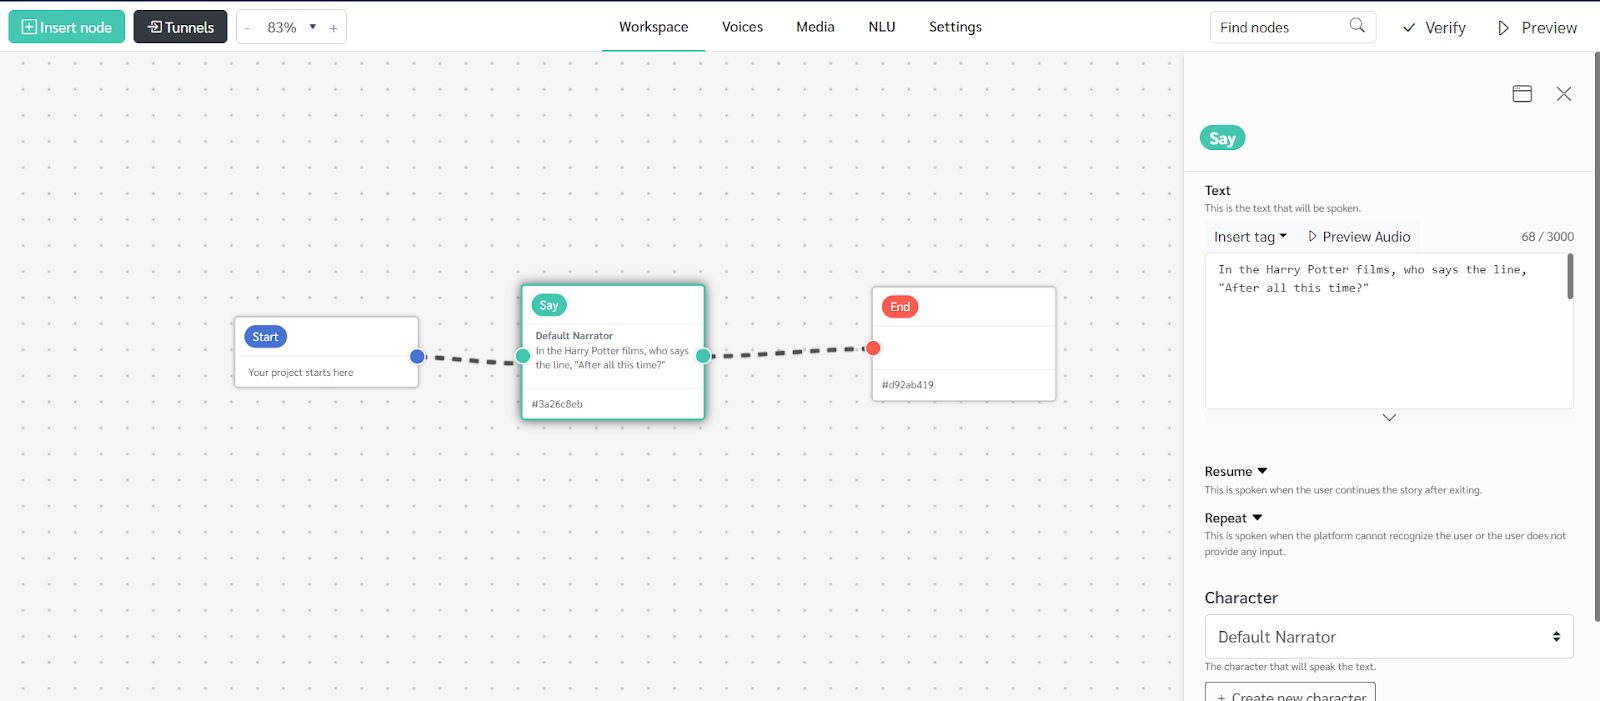The height and width of the screenshot is (701, 1600).
Task: Open the Tunnels panel
Action: [180, 27]
